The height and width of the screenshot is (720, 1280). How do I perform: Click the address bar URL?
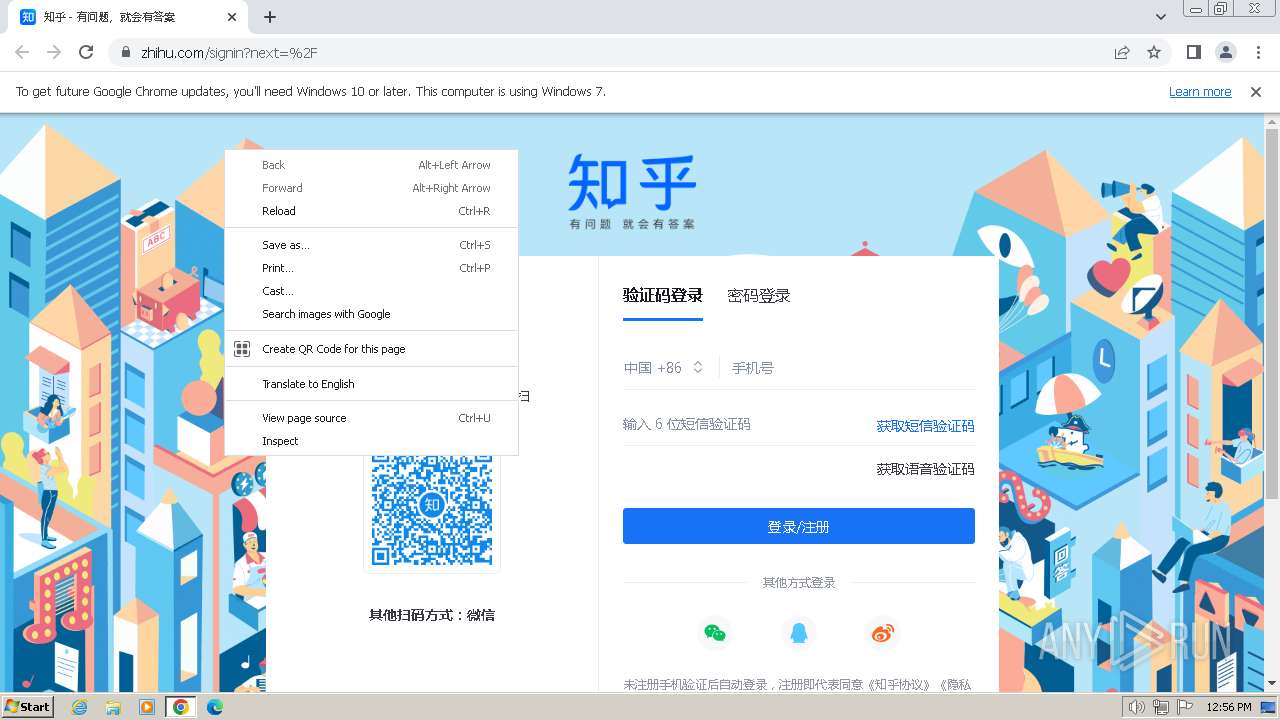230,52
